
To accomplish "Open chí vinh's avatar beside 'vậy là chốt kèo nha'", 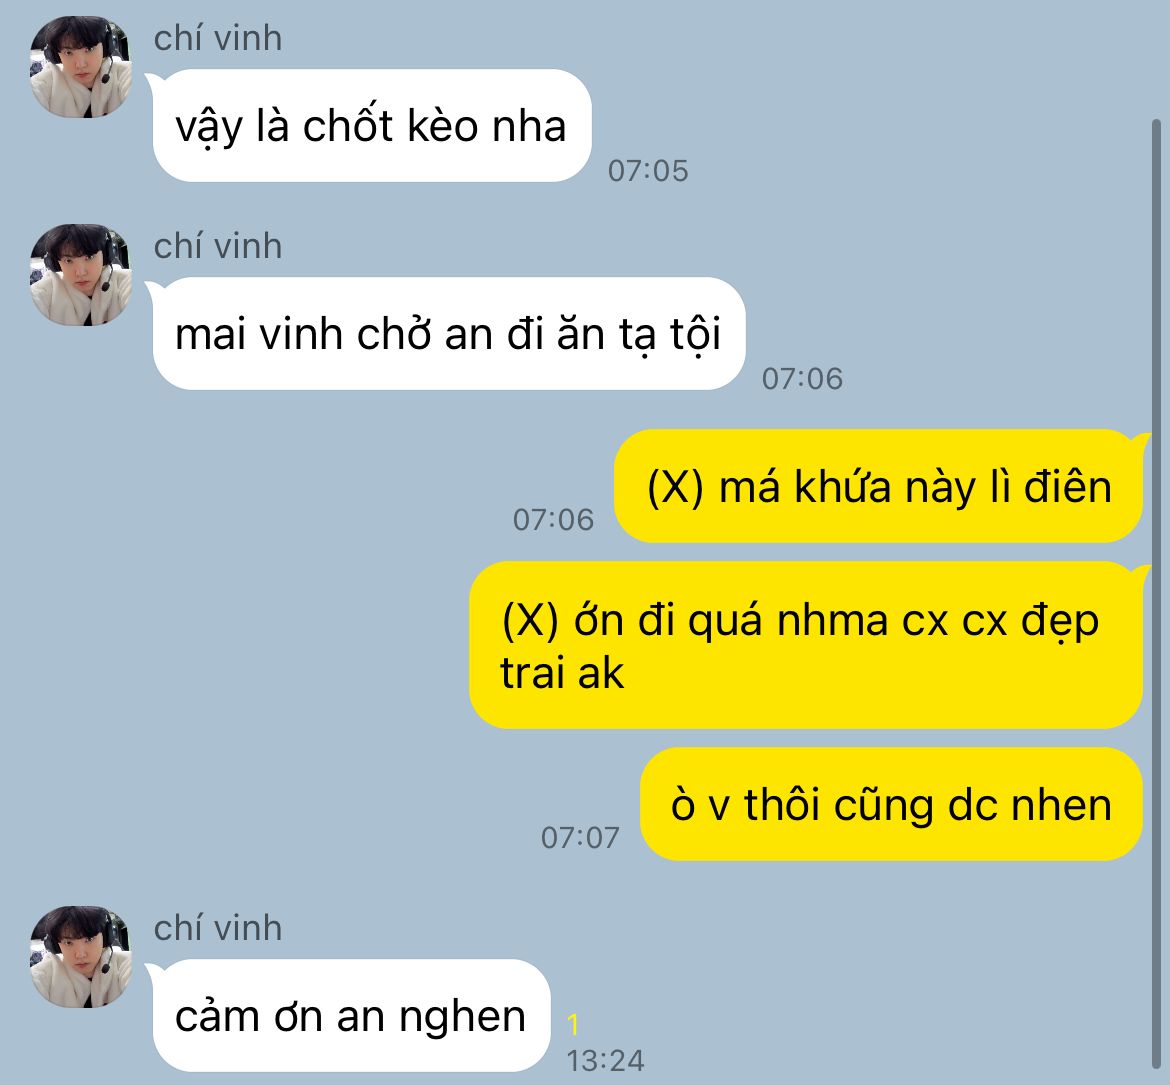I will (81, 67).
